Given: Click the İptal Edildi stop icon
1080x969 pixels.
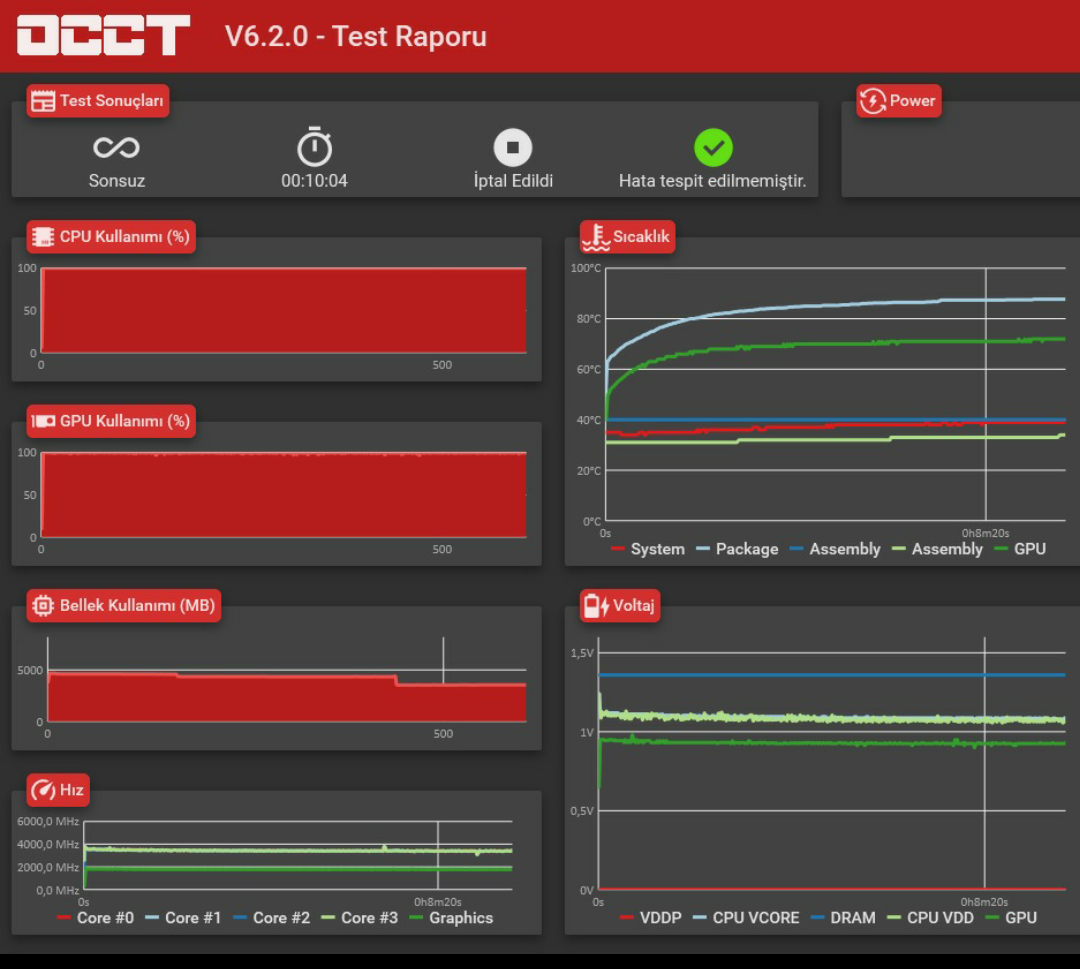Looking at the screenshot, I should click(x=512, y=147).
